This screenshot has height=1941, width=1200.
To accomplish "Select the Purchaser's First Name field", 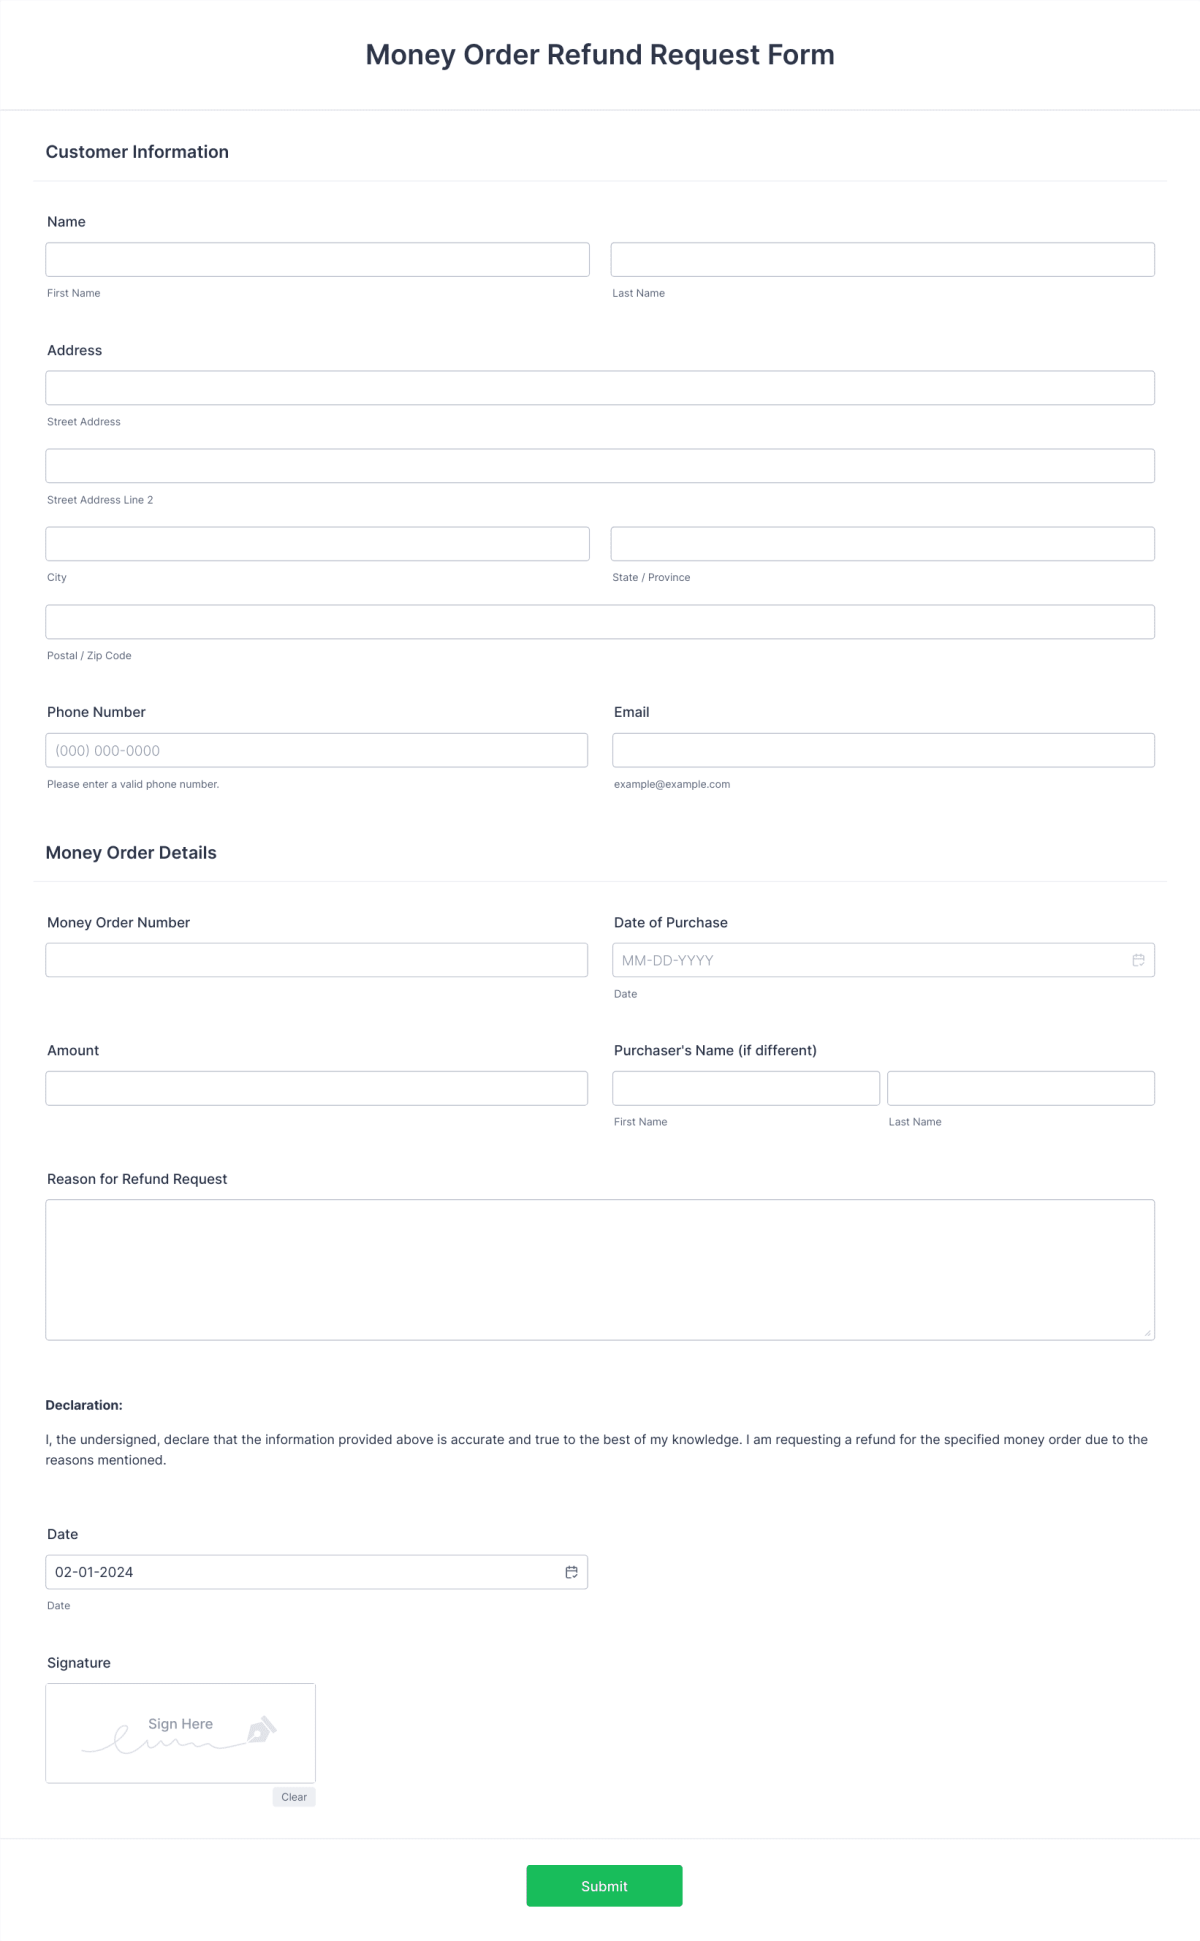I will (x=746, y=1087).
